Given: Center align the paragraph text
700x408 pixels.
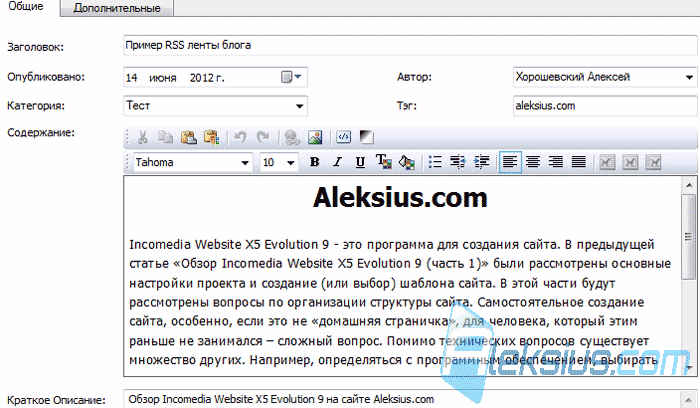Looking at the screenshot, I should (x=533, y=162).
